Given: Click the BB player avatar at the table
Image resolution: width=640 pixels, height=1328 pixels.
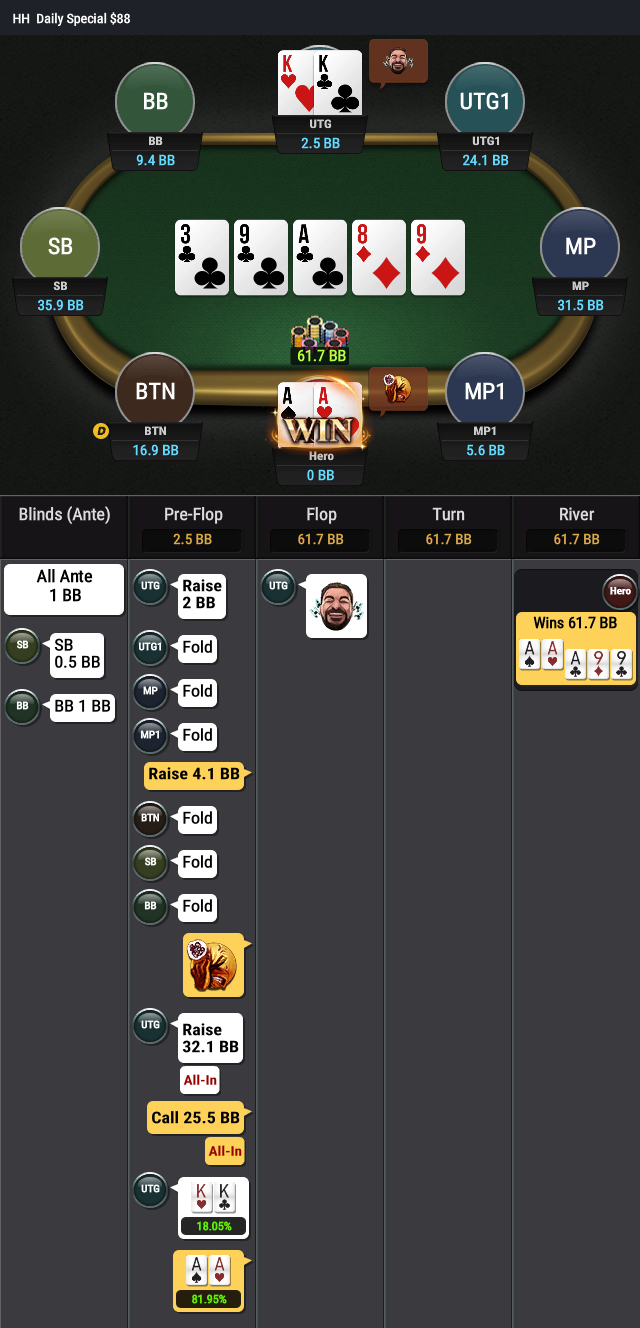Looking at the screenshot, I should coord(155,101).
